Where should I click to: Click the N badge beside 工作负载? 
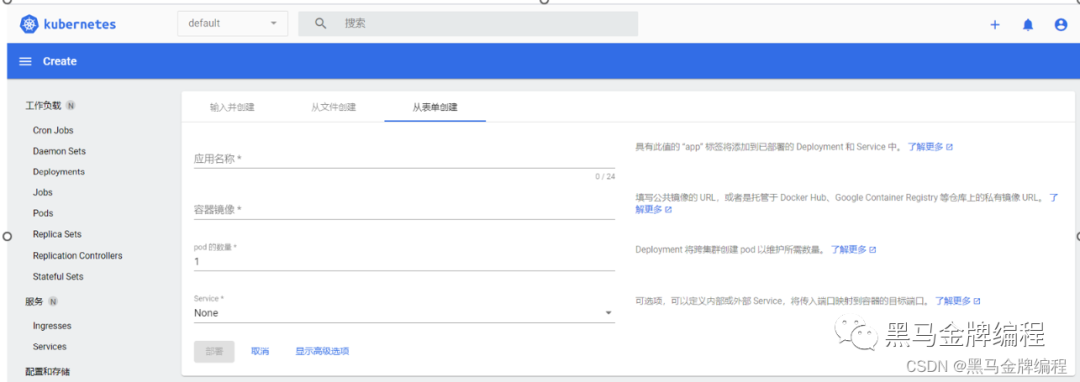click(x=71, y=106)
